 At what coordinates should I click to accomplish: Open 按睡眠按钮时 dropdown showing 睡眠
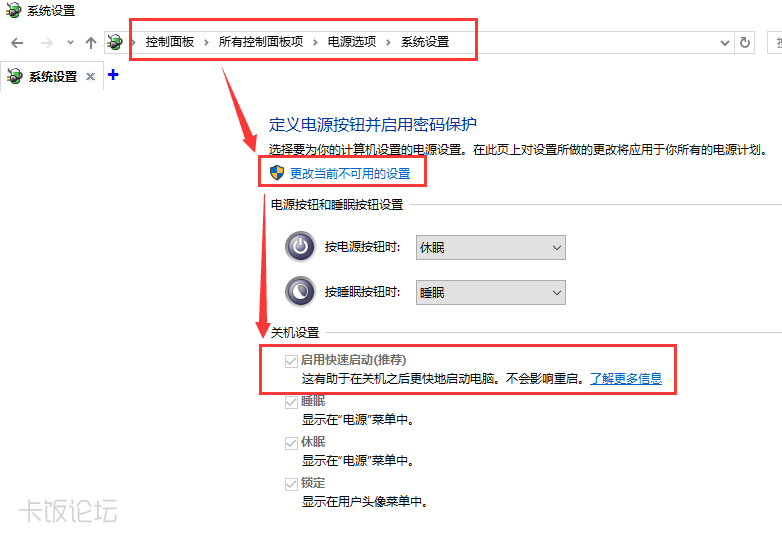click(x=491, y=292)
